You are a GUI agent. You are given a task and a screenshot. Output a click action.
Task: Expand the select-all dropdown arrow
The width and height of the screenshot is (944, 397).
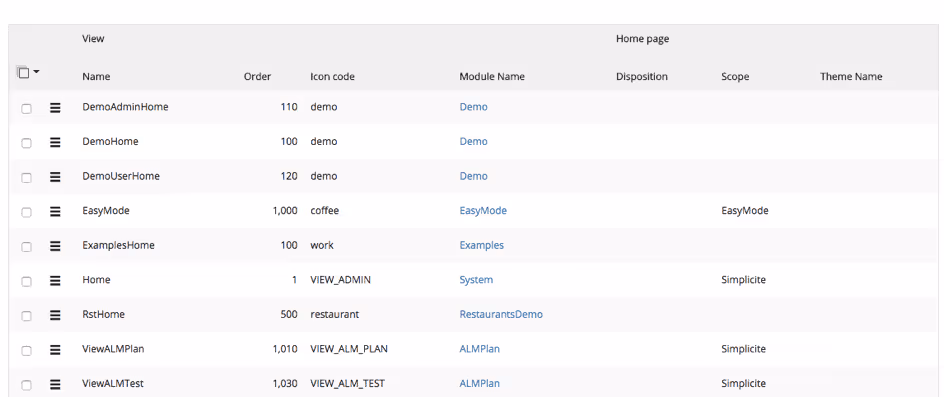tap(37, 72)
